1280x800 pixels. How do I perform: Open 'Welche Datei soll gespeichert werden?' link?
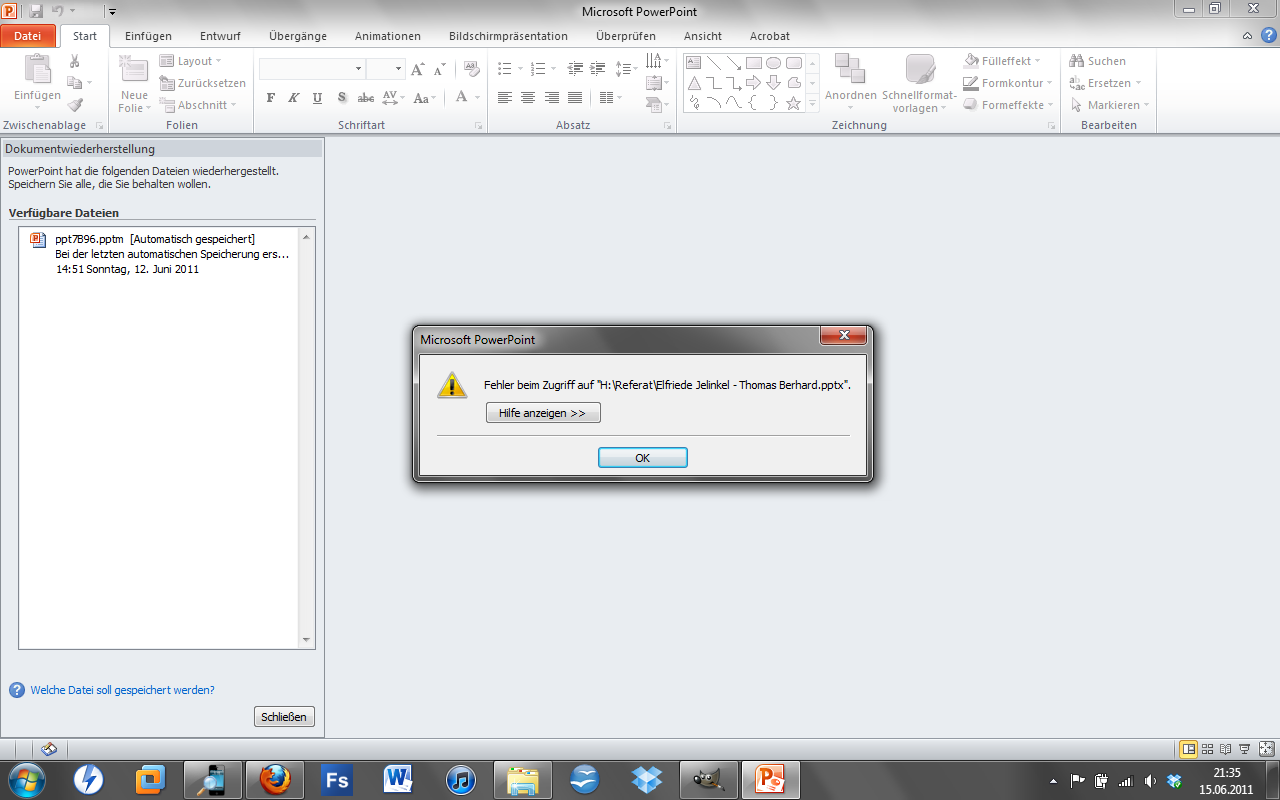122,690
